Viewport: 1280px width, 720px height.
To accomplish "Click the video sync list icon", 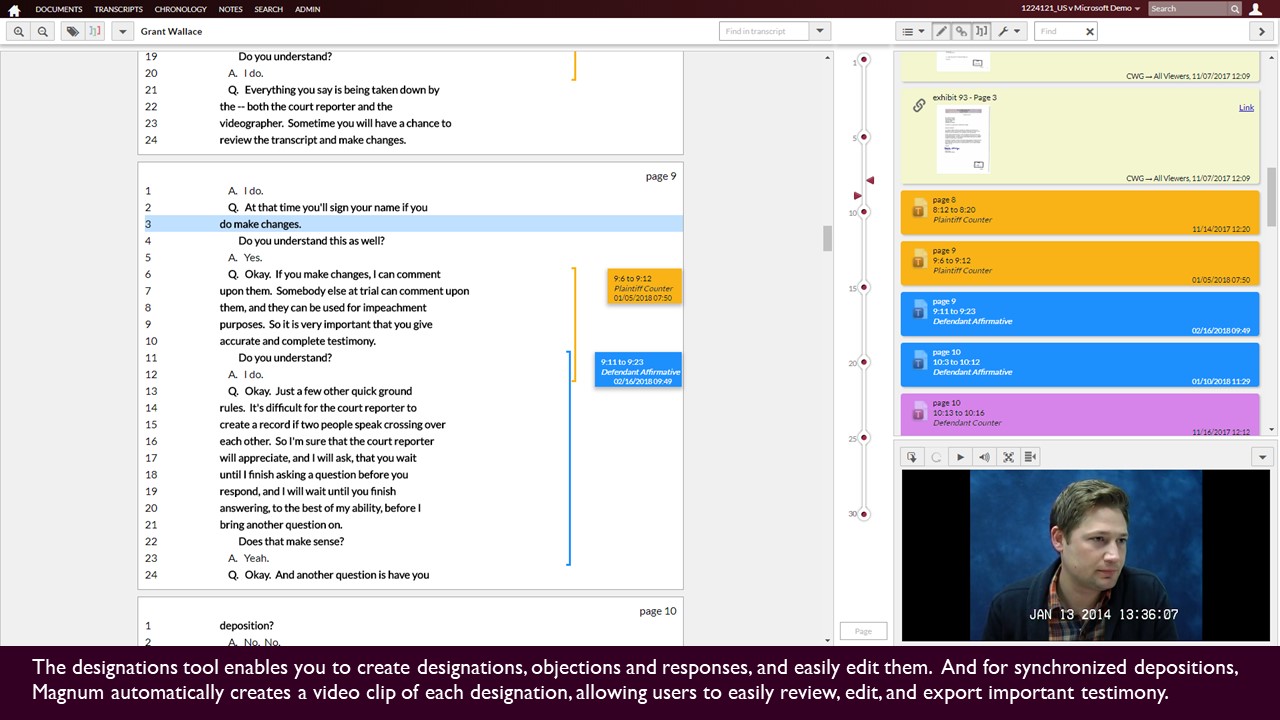I will pyautogui.click(x=1030, y=457).
